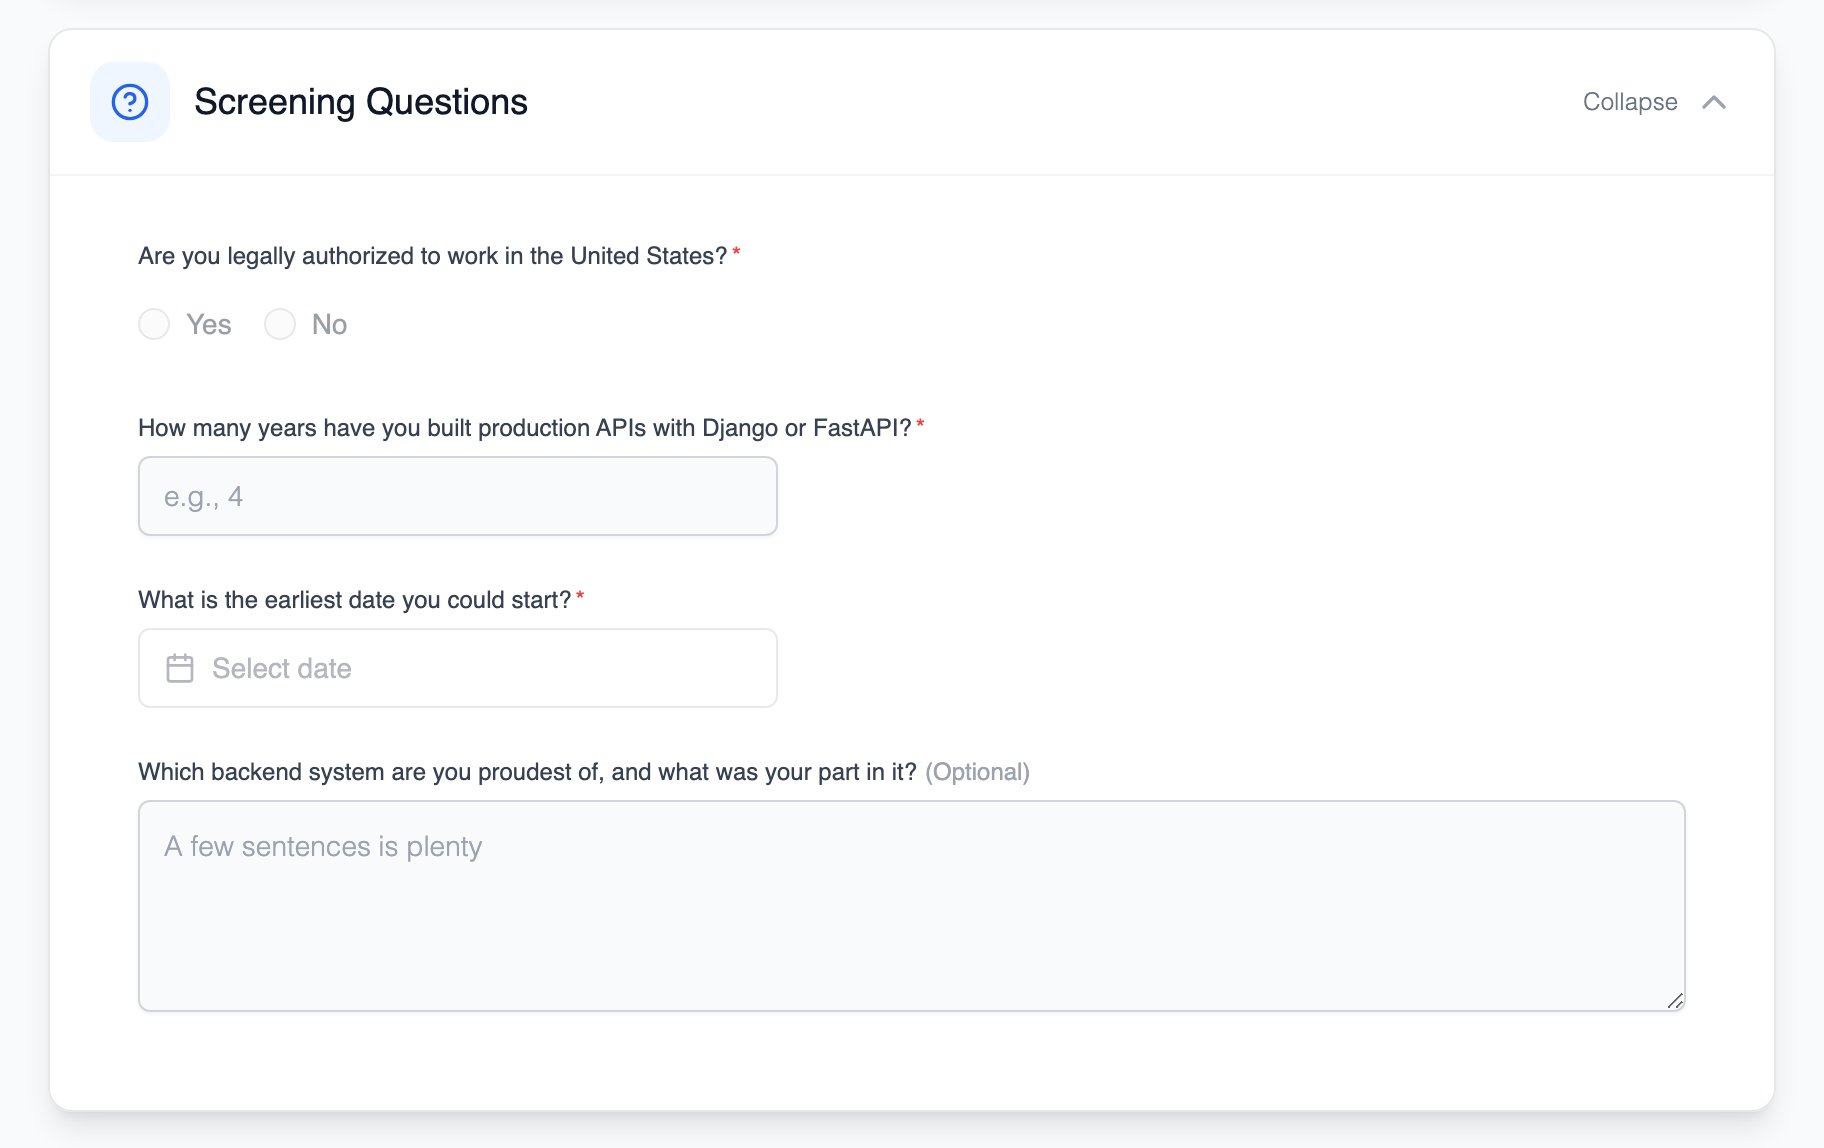Click the Screening Questions heading
This screenshot has height=1148, width=1824.
361,102
